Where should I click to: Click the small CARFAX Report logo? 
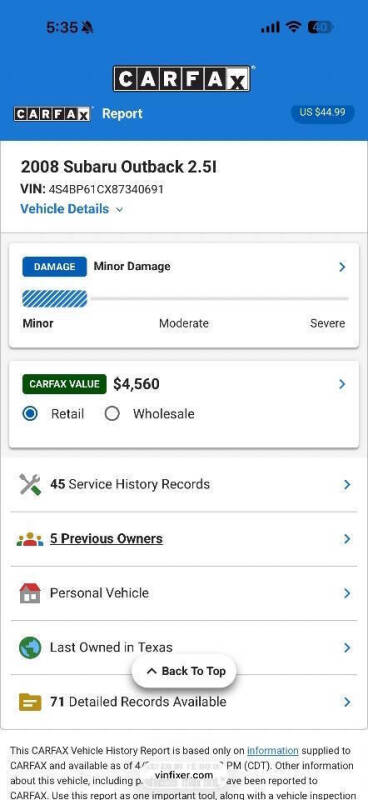click(x=53, y=114)
